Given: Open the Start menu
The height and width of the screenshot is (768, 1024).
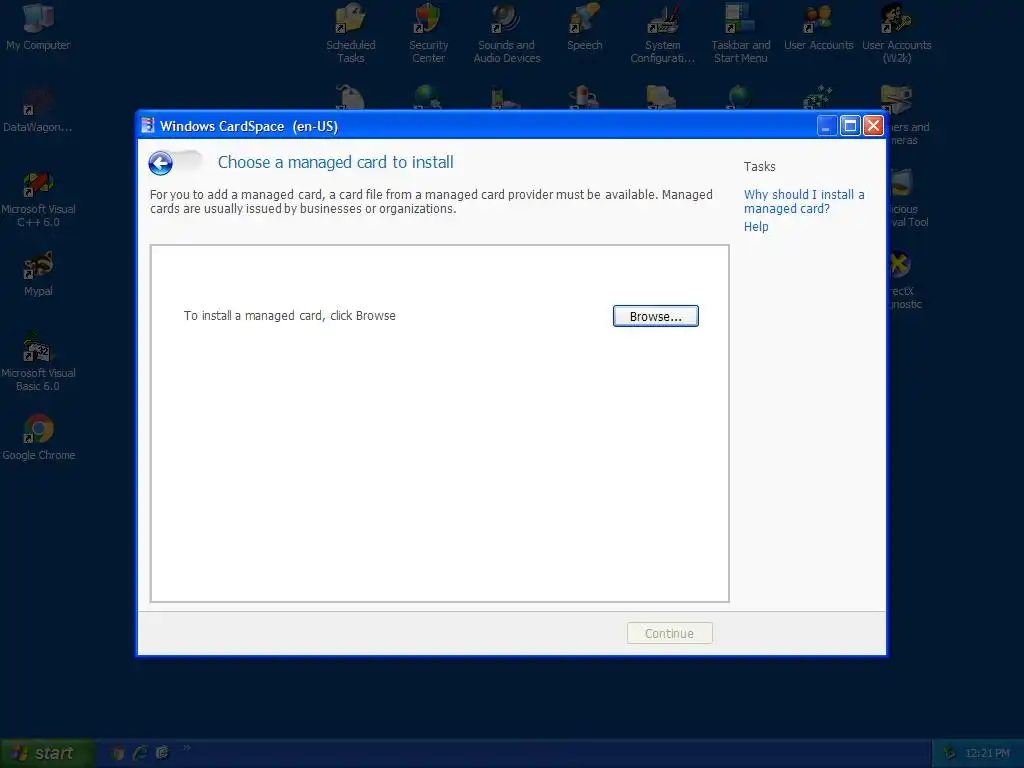Looking at the screenshot, I should 47,754.
